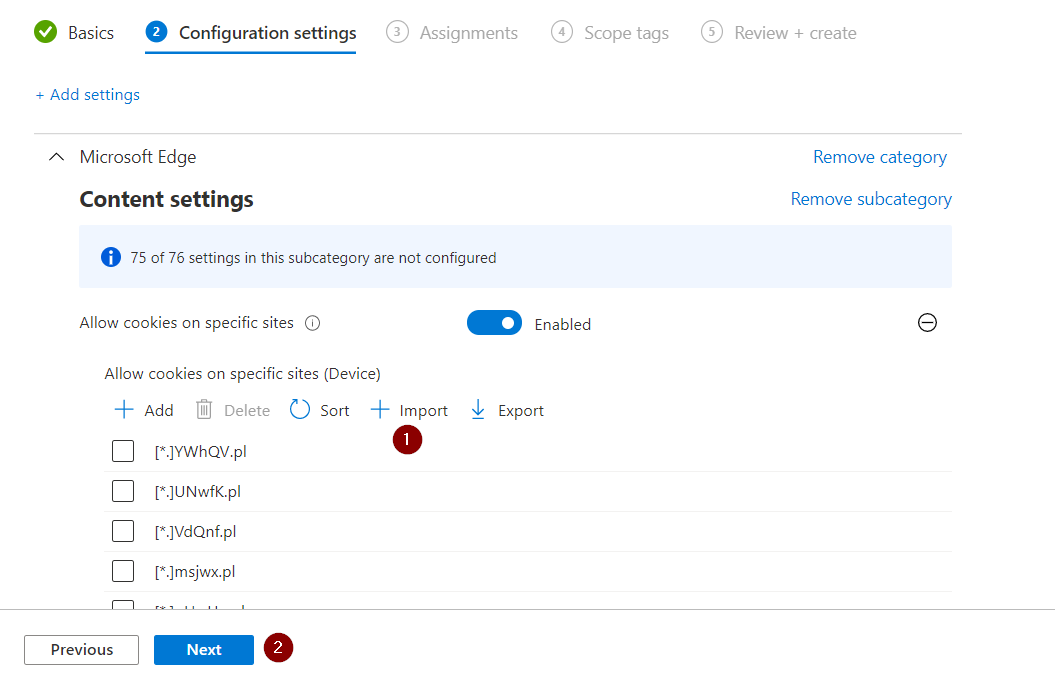Image resolution: width=1055 pixels, height=680 pixels.
Task: Click the step 3 circle icon
Action: [x=397, y=32]
